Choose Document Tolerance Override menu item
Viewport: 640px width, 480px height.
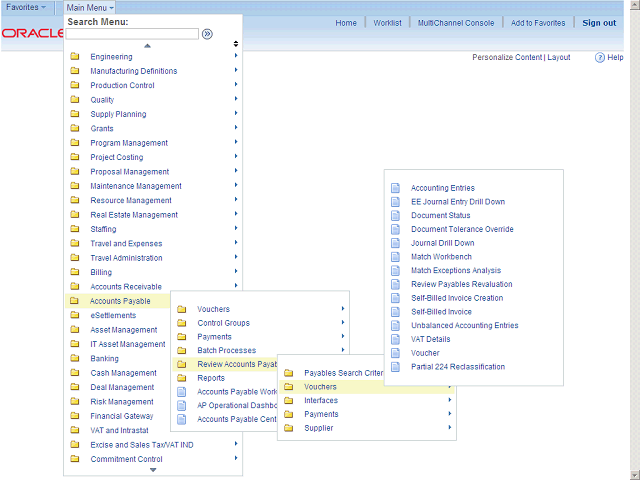coord(461,229)
